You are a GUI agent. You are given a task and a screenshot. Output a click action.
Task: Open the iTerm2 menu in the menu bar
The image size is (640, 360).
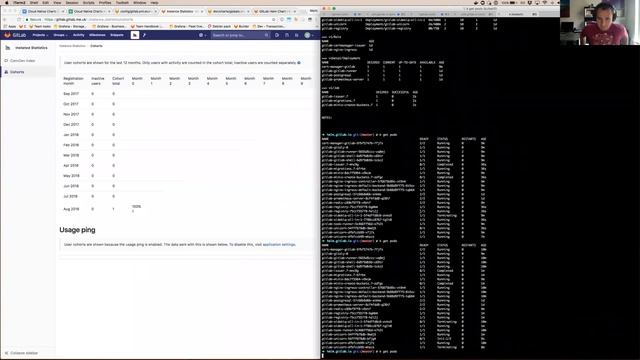pos(19,2)
